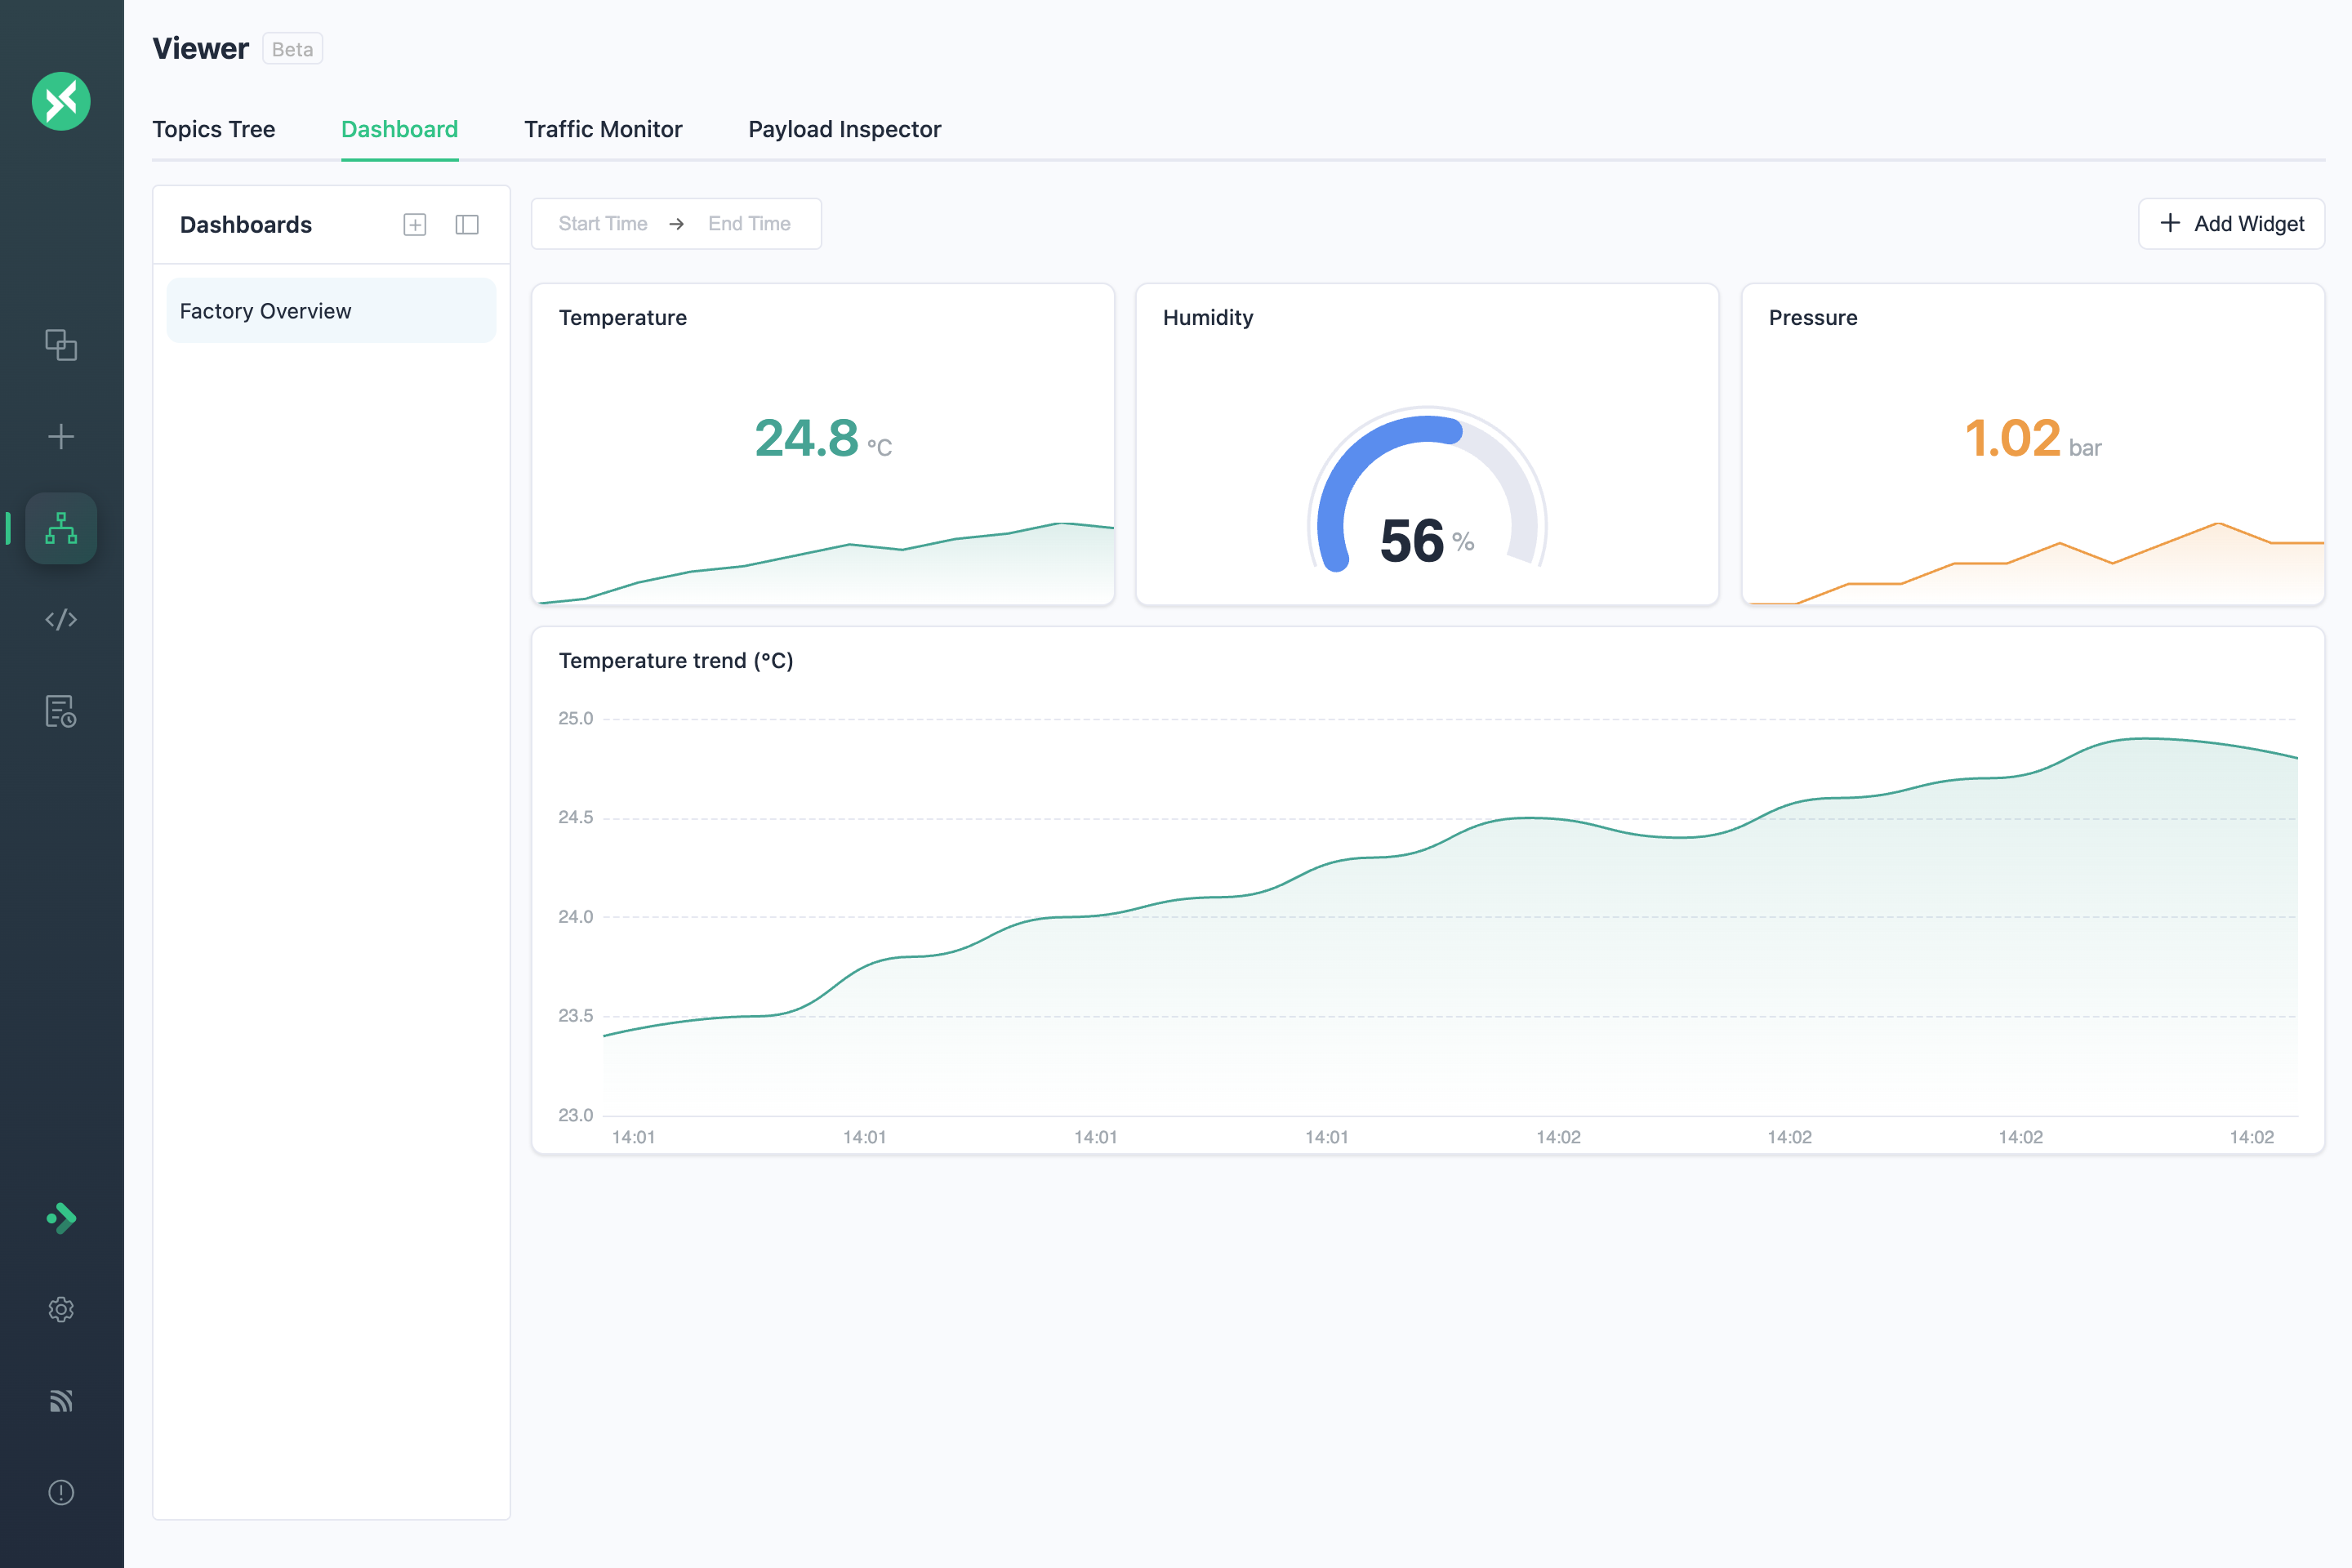Click the Temperature widget title
The image size is (2352, 1568).
pyautogui.click(x=623, y=318)
